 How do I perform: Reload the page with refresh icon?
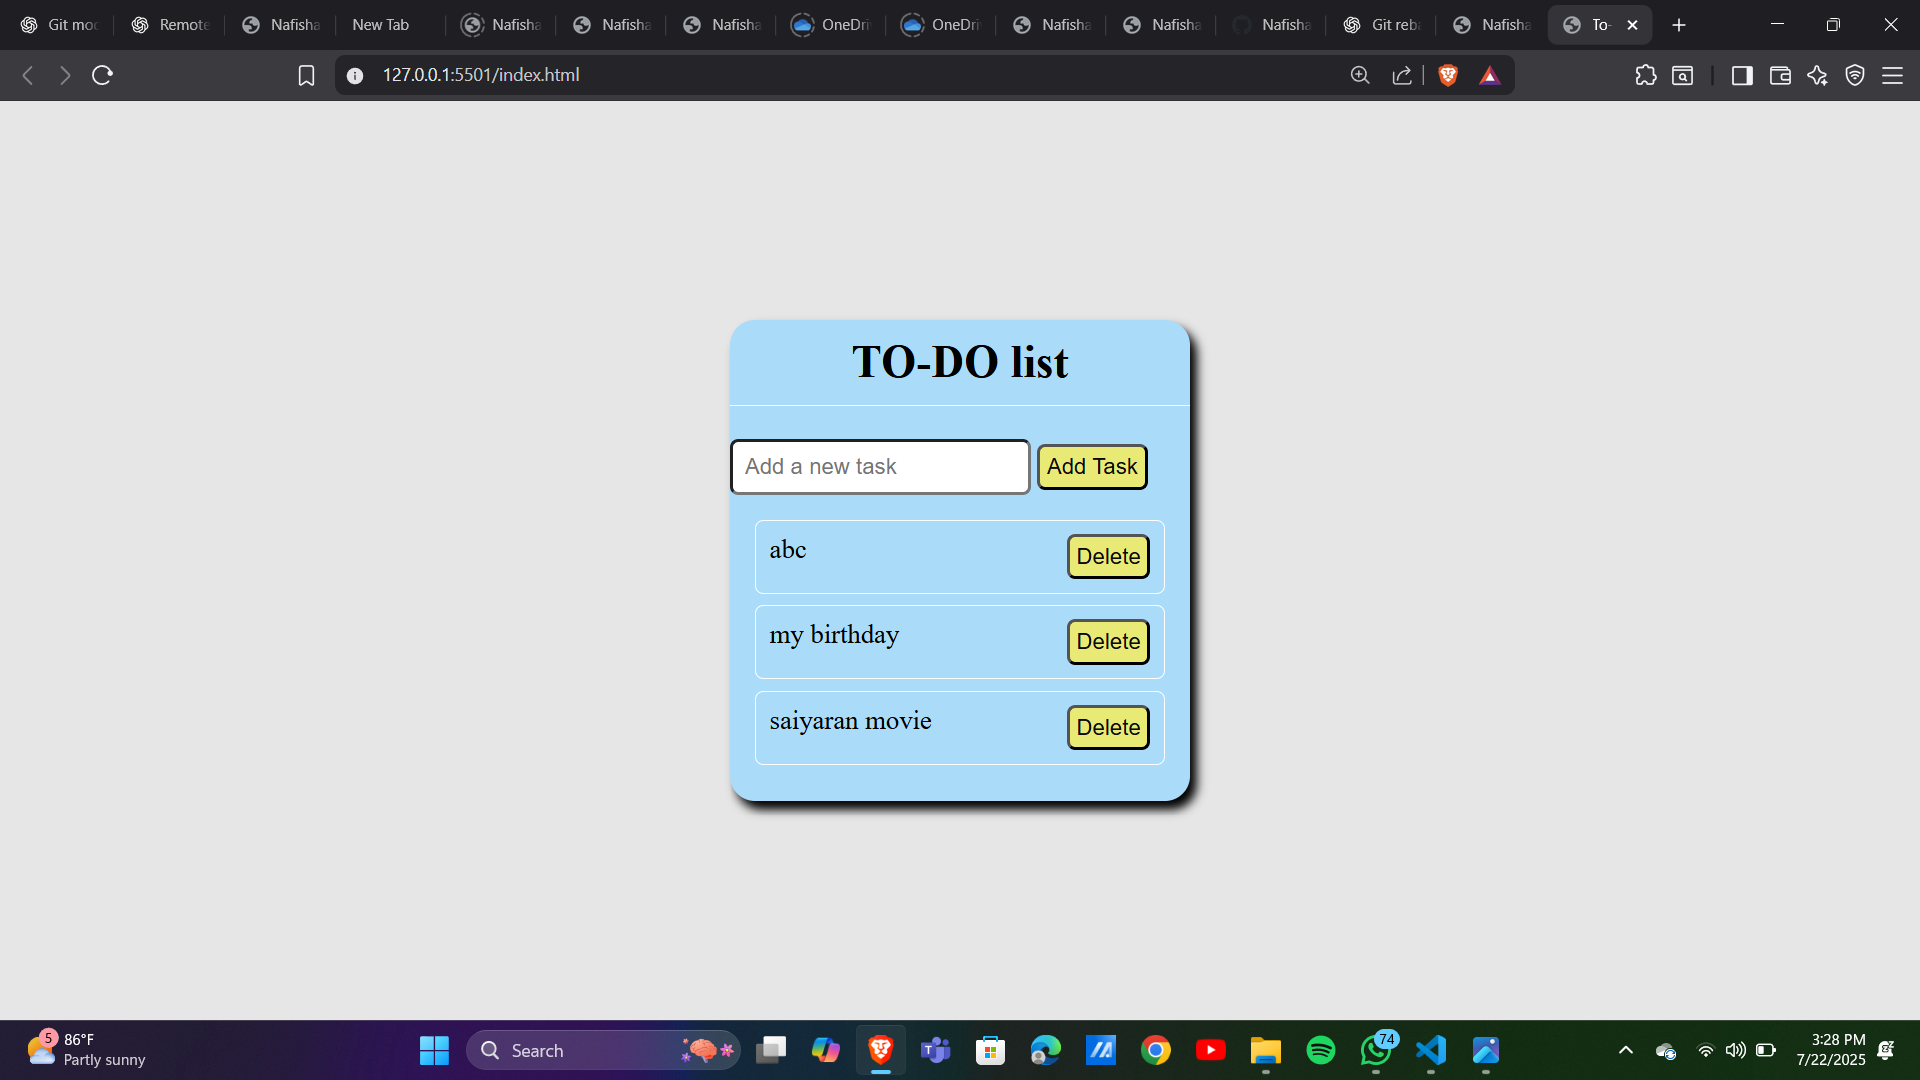tap(102, 75)
